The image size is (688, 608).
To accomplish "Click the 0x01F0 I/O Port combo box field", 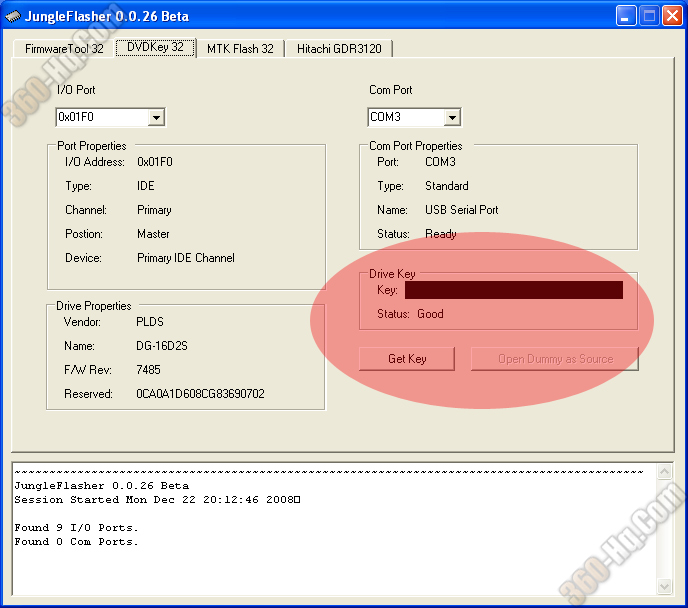I will click(111, 117).
